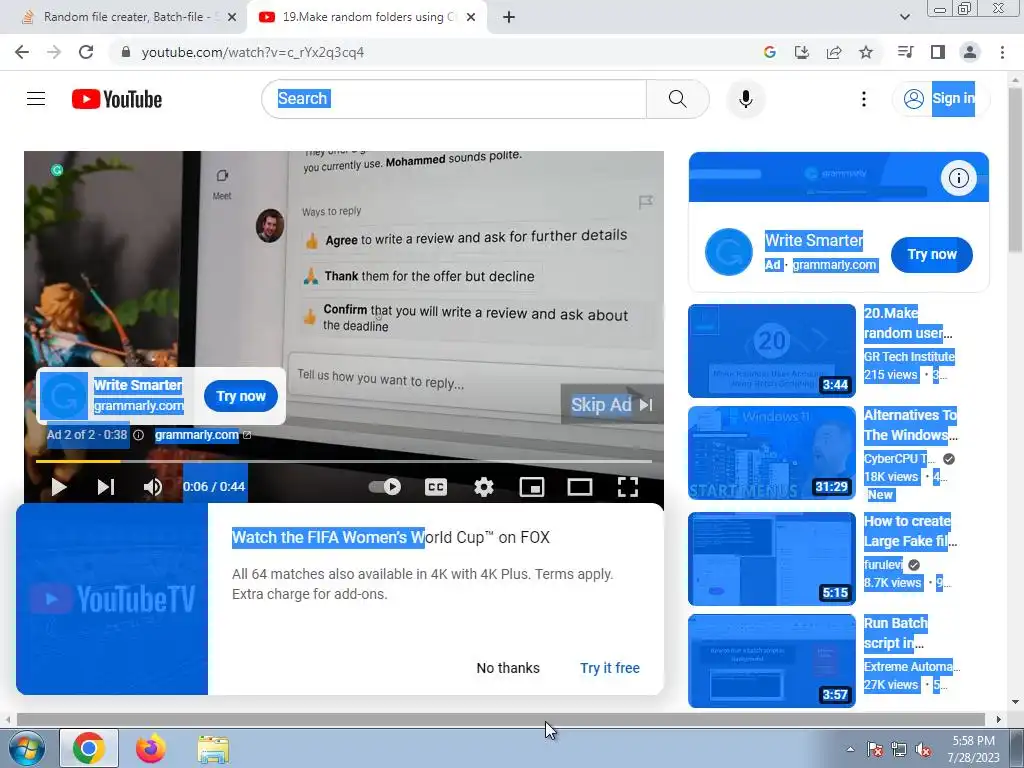Click the flag icon in the video frame
The width and height of the screenshot is (1024, 768).
(645, 202)
